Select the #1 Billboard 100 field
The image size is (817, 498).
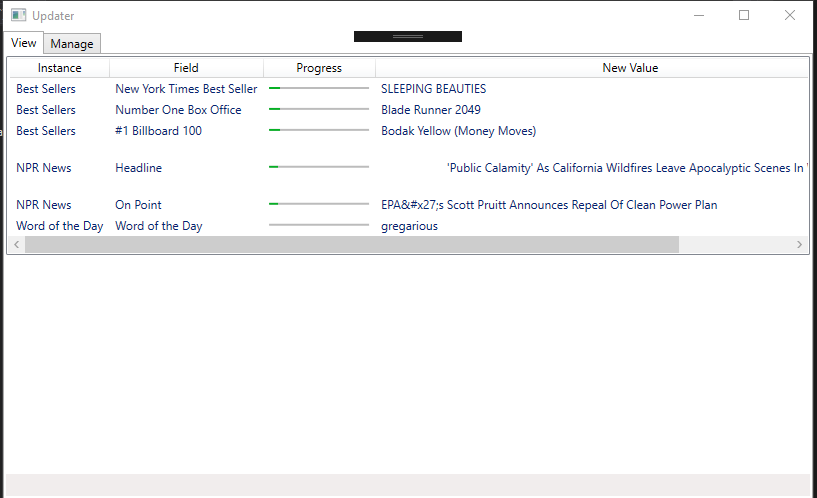(158, 131)
